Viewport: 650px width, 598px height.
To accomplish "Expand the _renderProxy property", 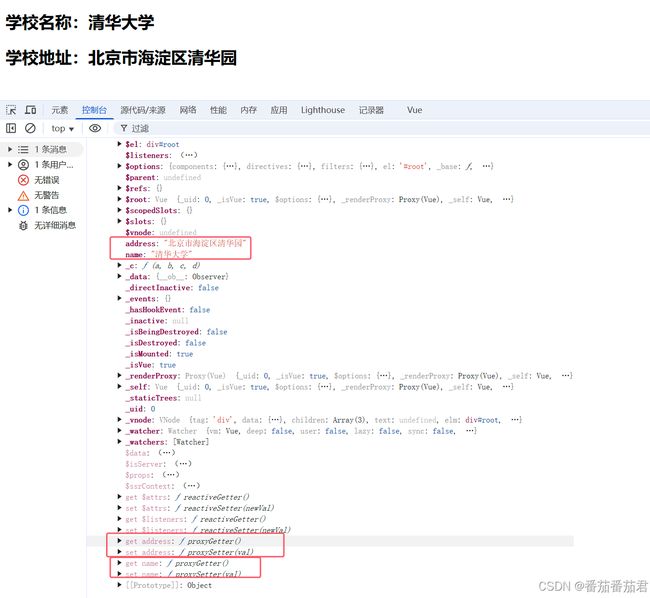I will 119,376.
